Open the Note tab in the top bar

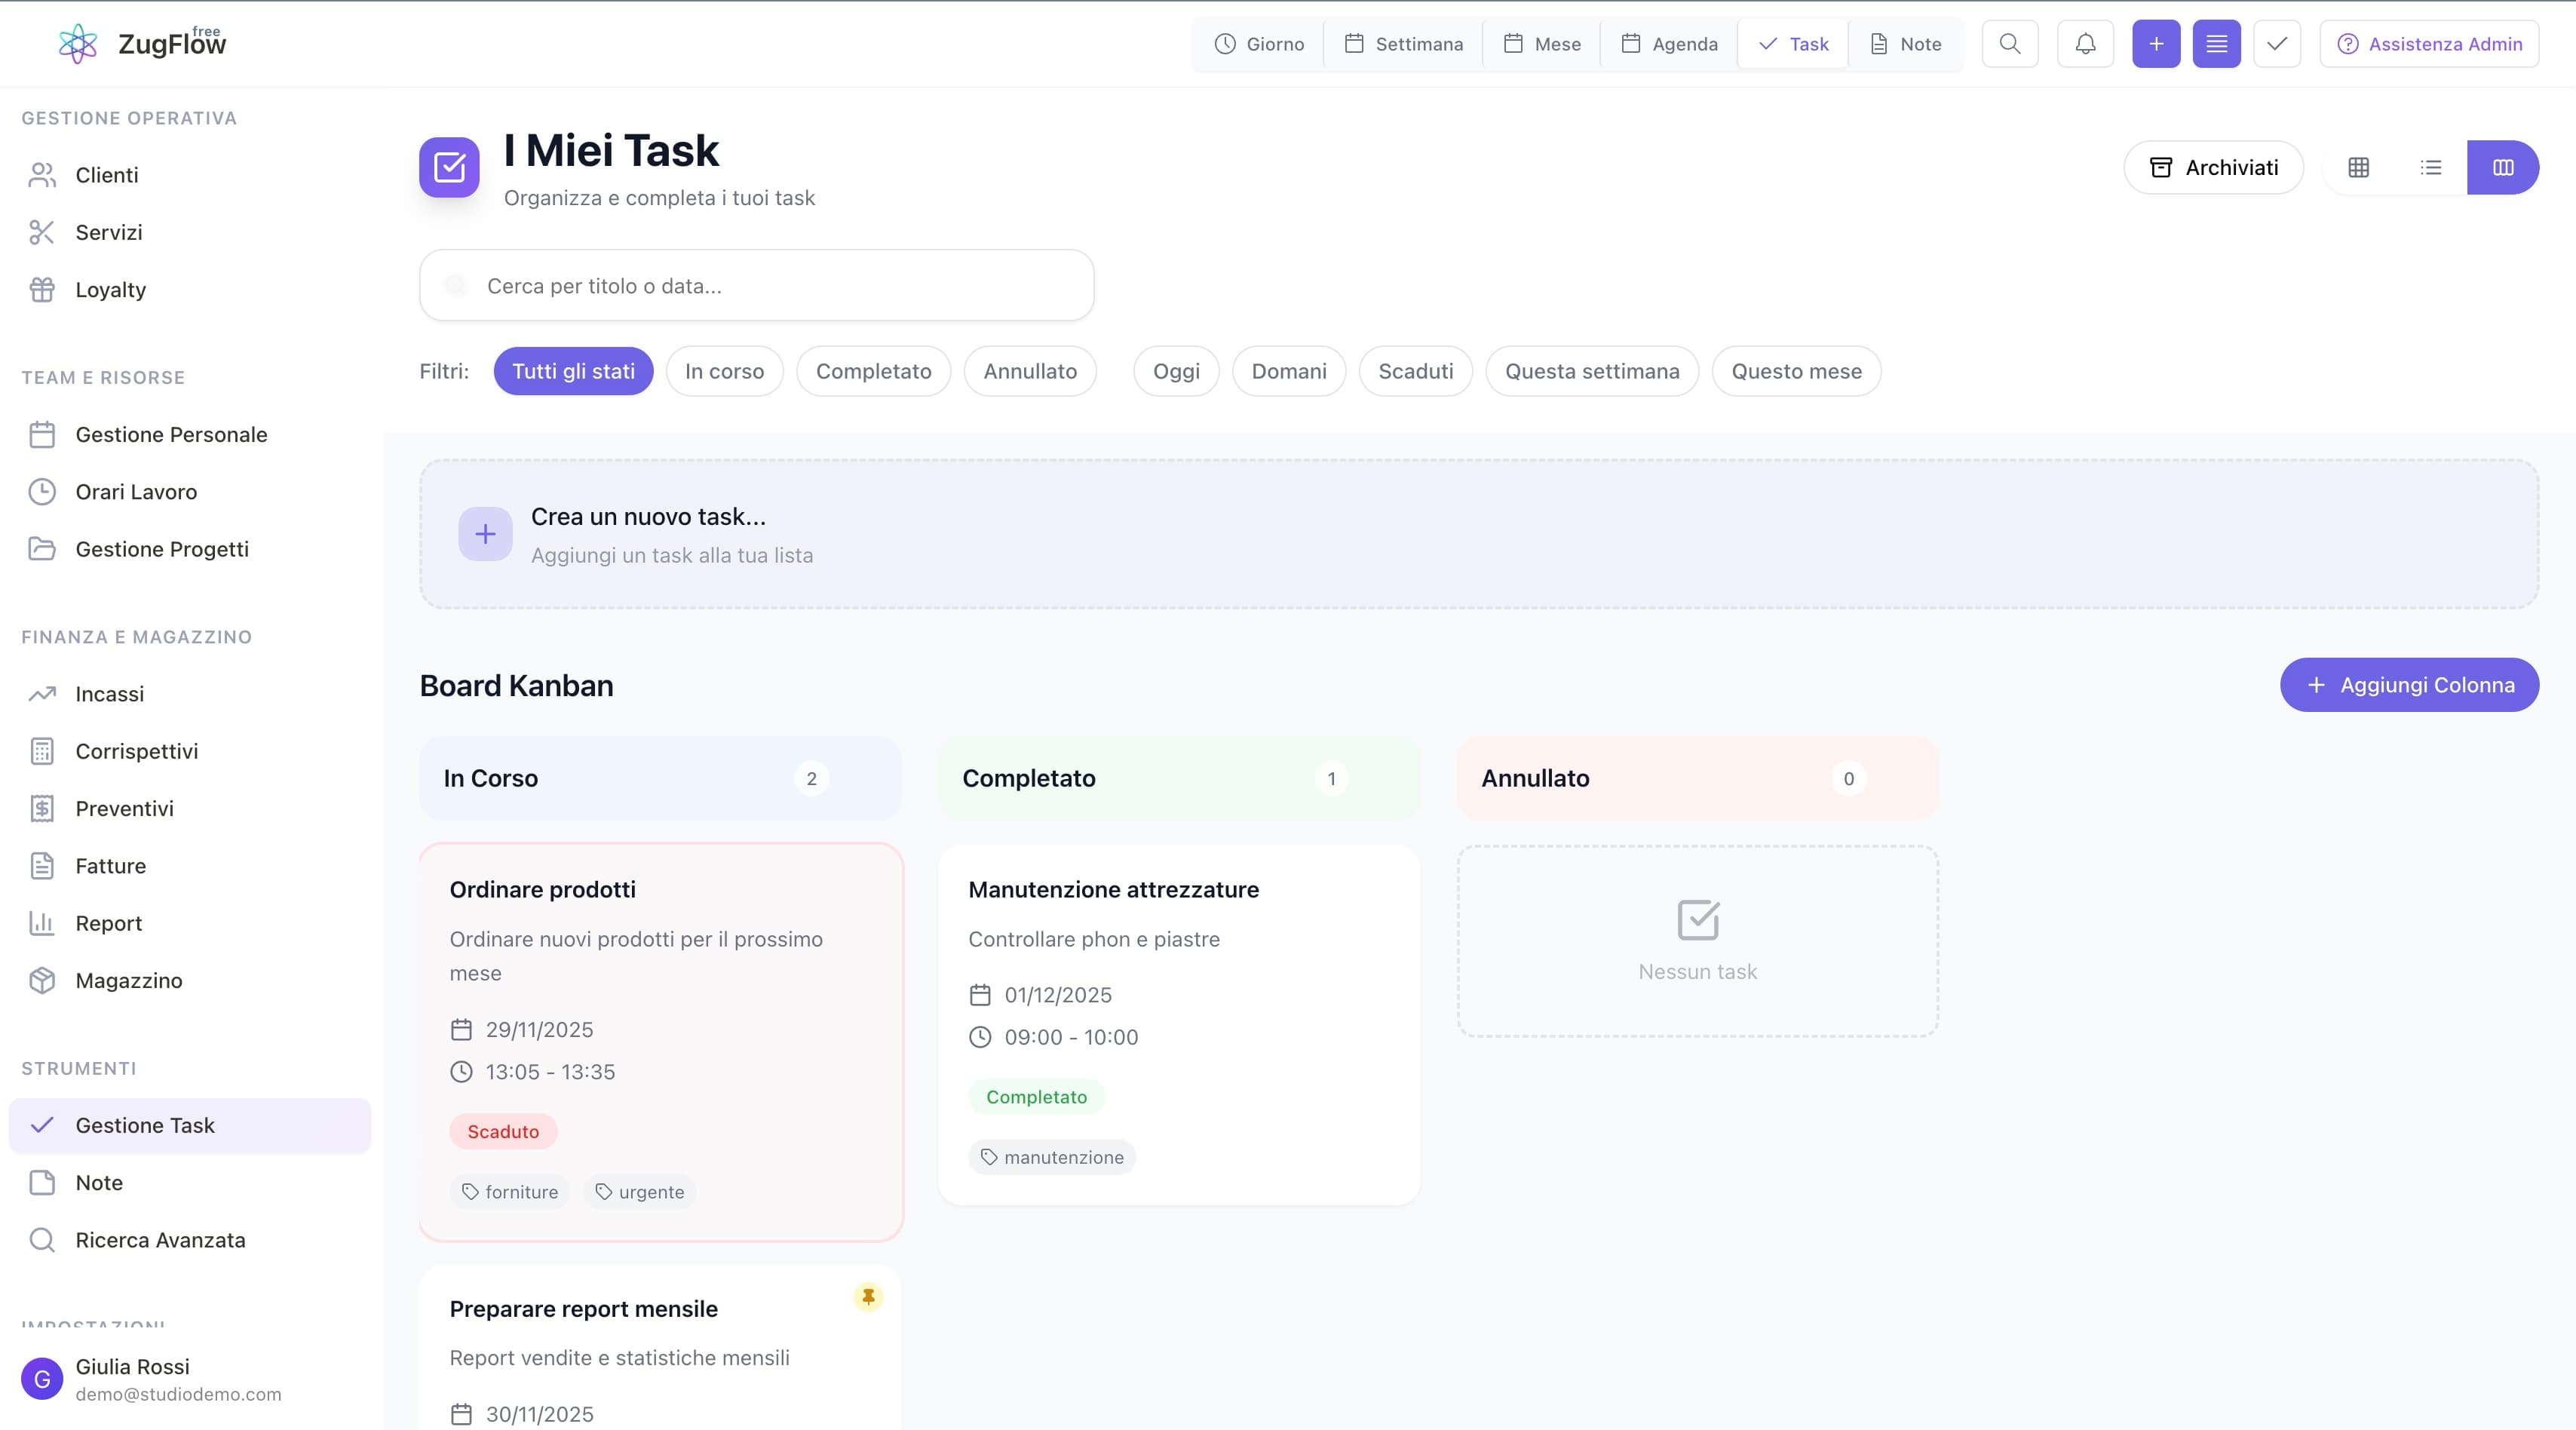1904,43
